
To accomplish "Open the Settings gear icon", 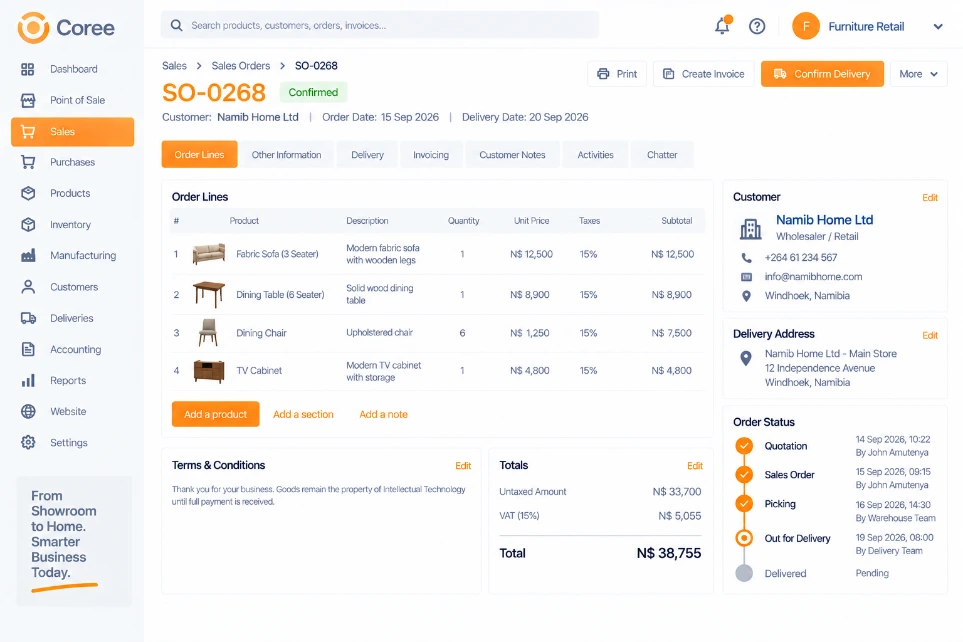I will 28,442.
